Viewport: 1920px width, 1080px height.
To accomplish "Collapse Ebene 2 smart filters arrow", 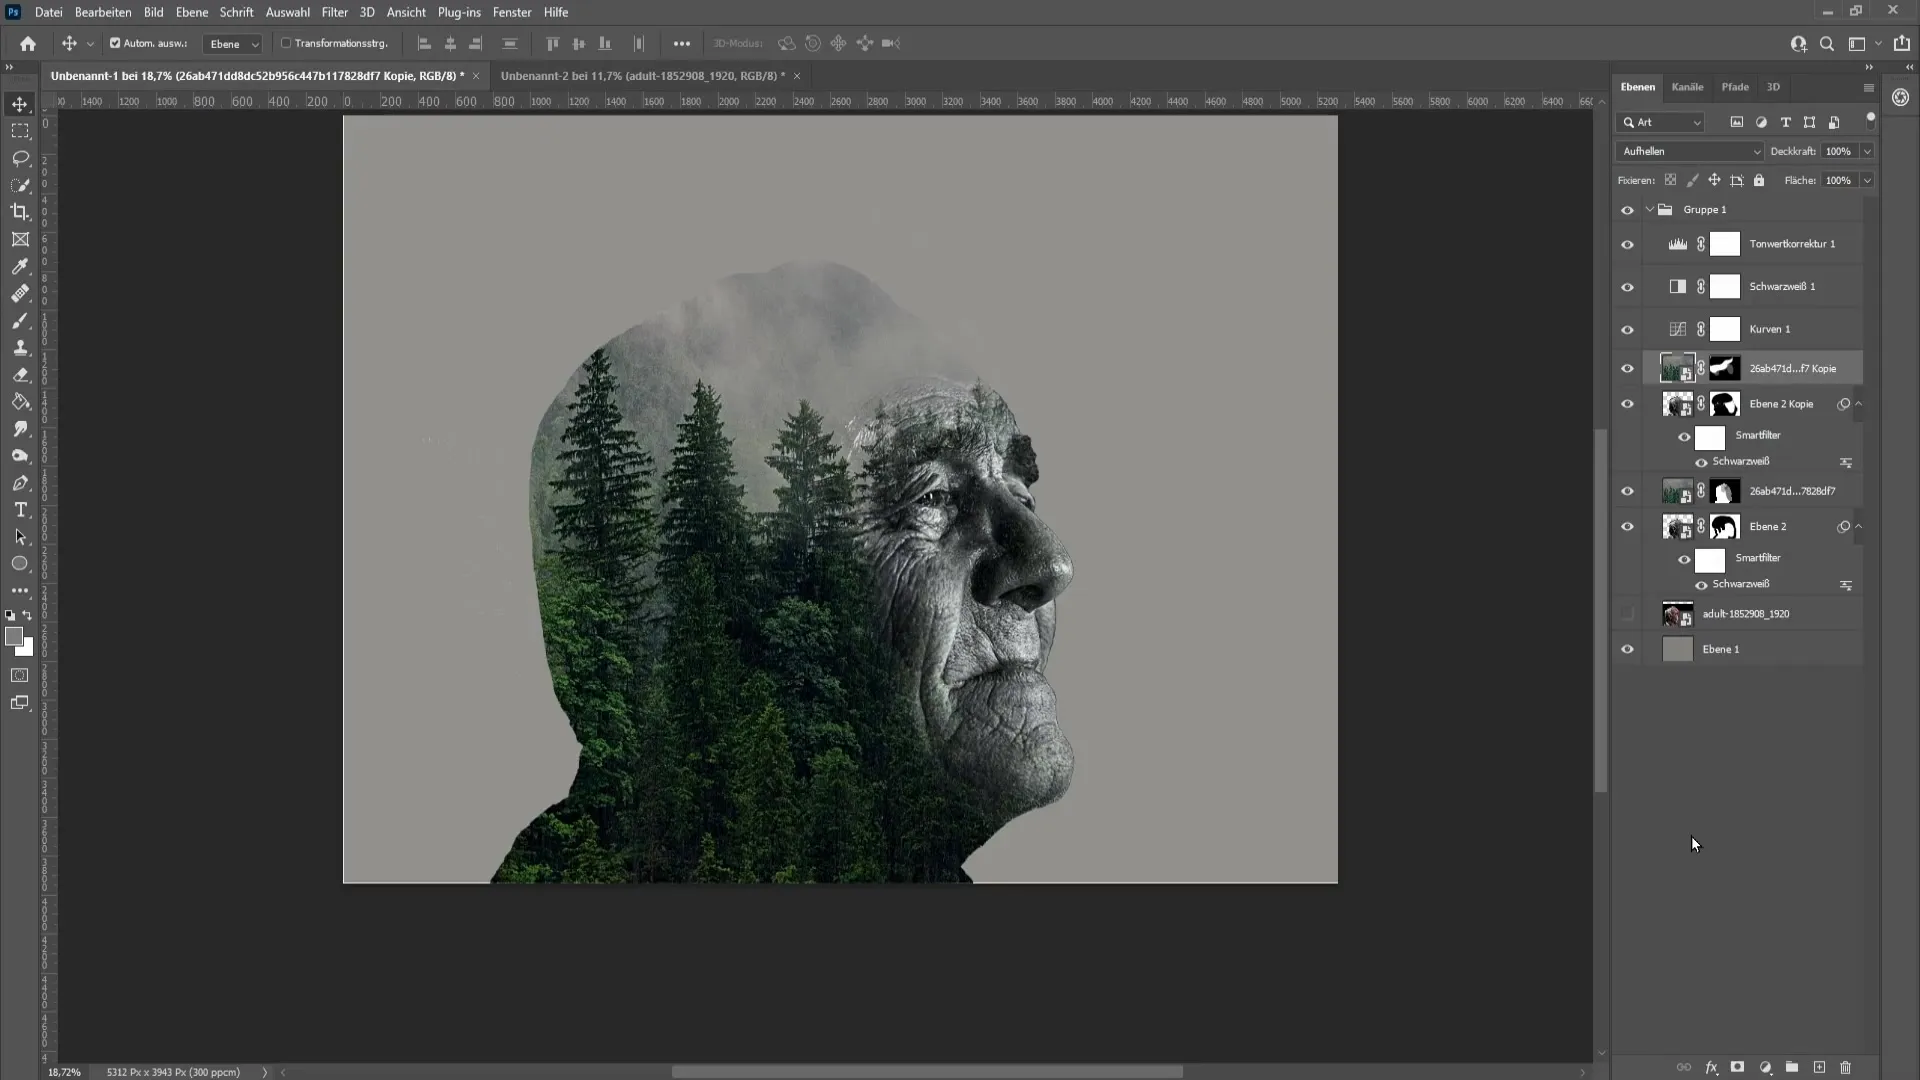I will tap(1859, 526).
